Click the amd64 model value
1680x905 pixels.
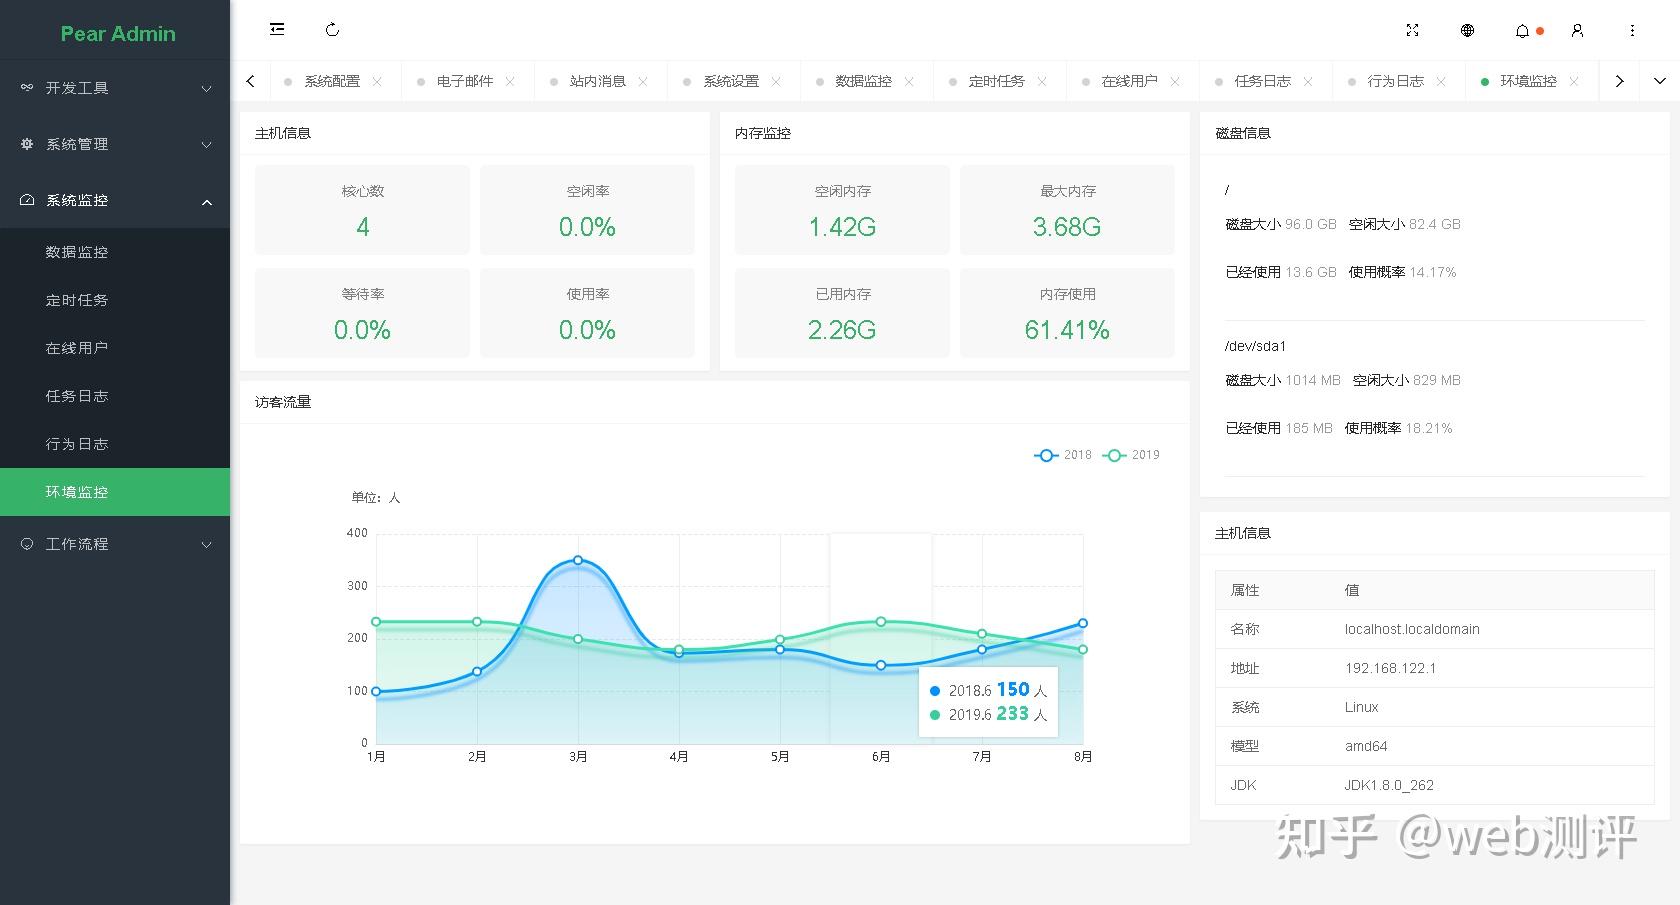click(1366, 746)
